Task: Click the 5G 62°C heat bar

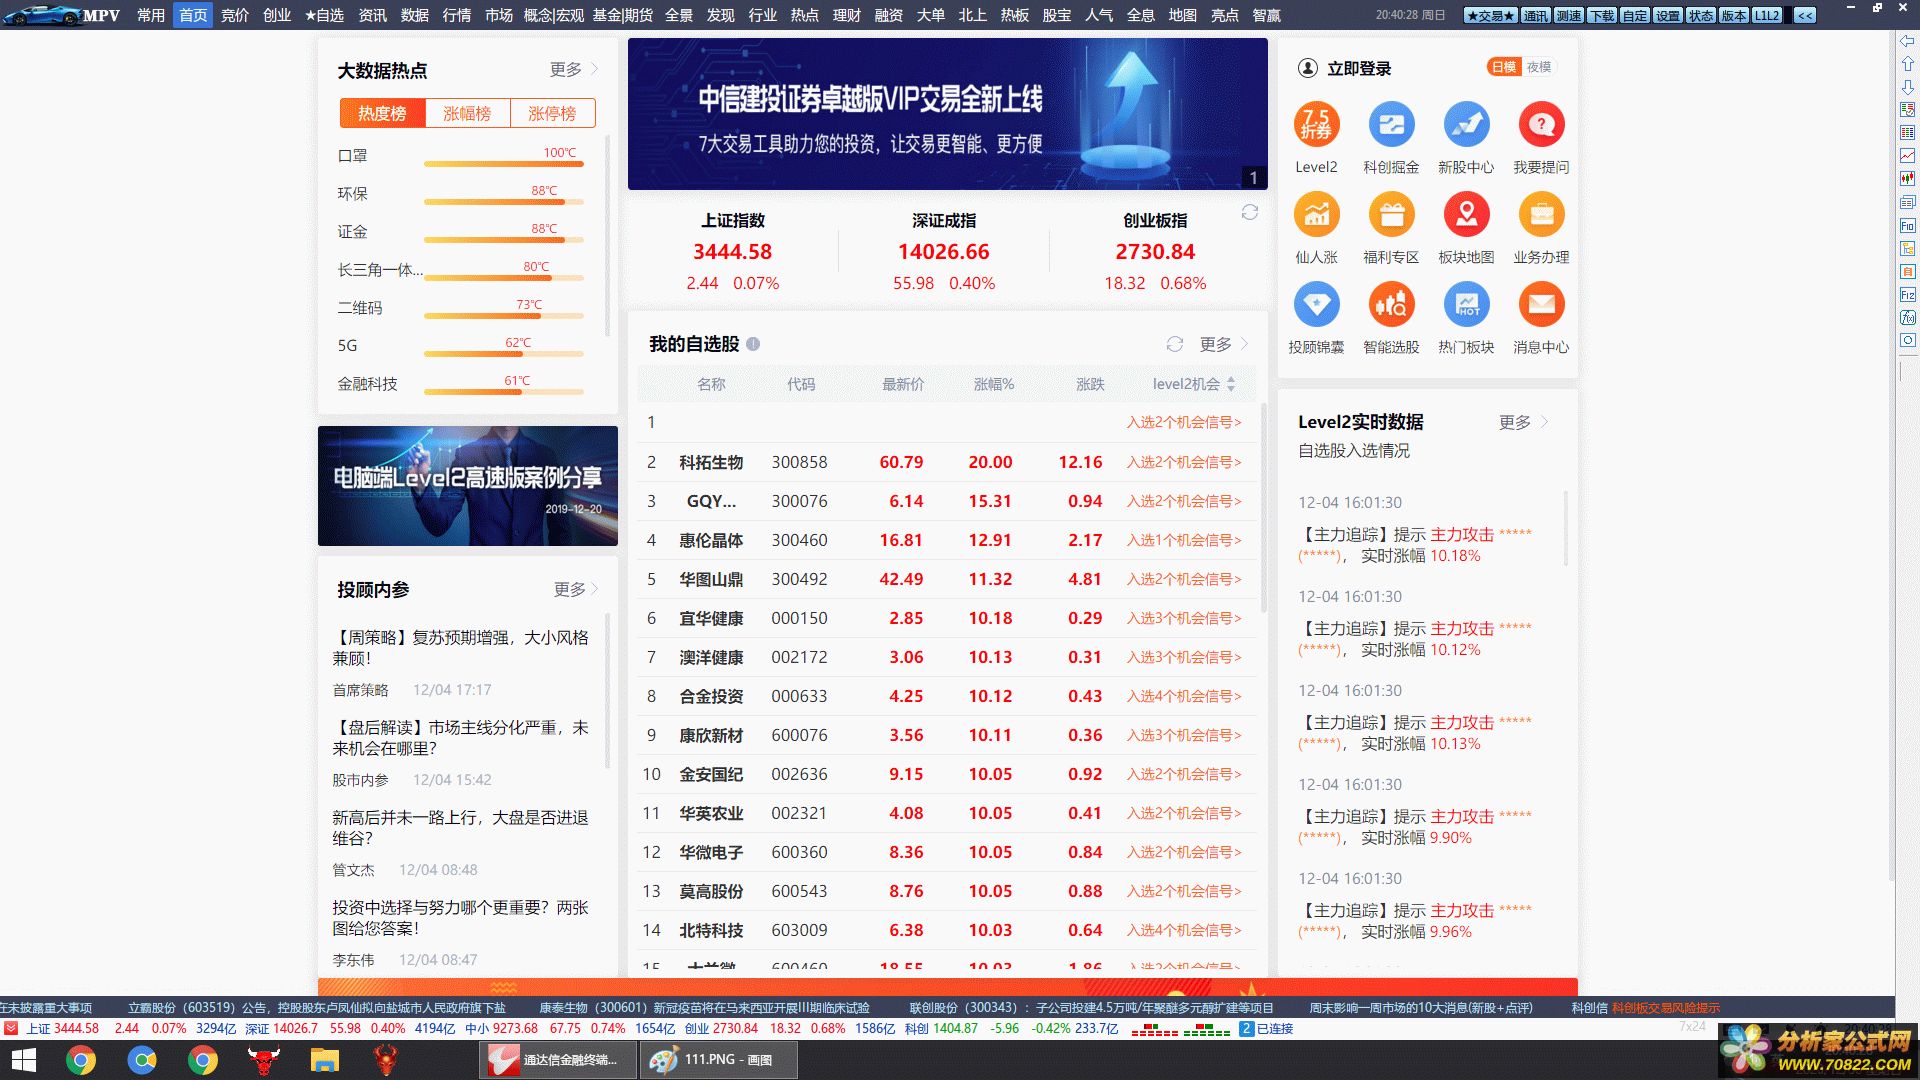Action: [503, 353]
